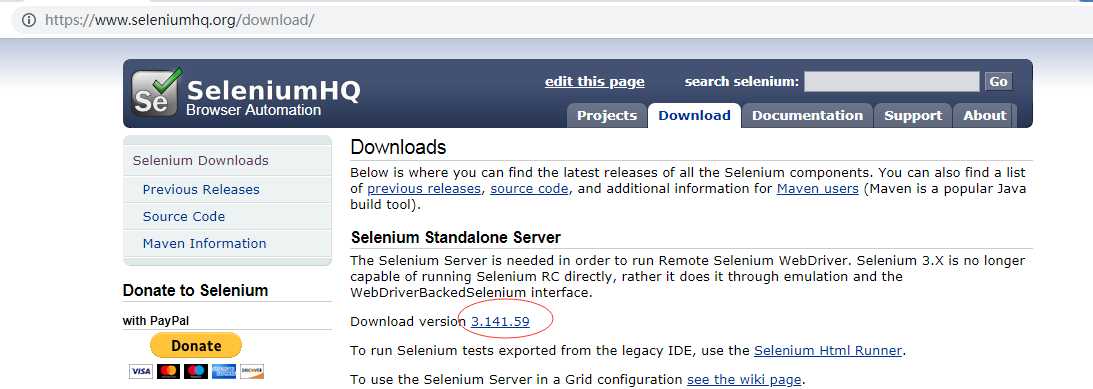Screen dimensions: 1093x389
Task: Download version 3.141.59 link
Action: coord(500,321)
